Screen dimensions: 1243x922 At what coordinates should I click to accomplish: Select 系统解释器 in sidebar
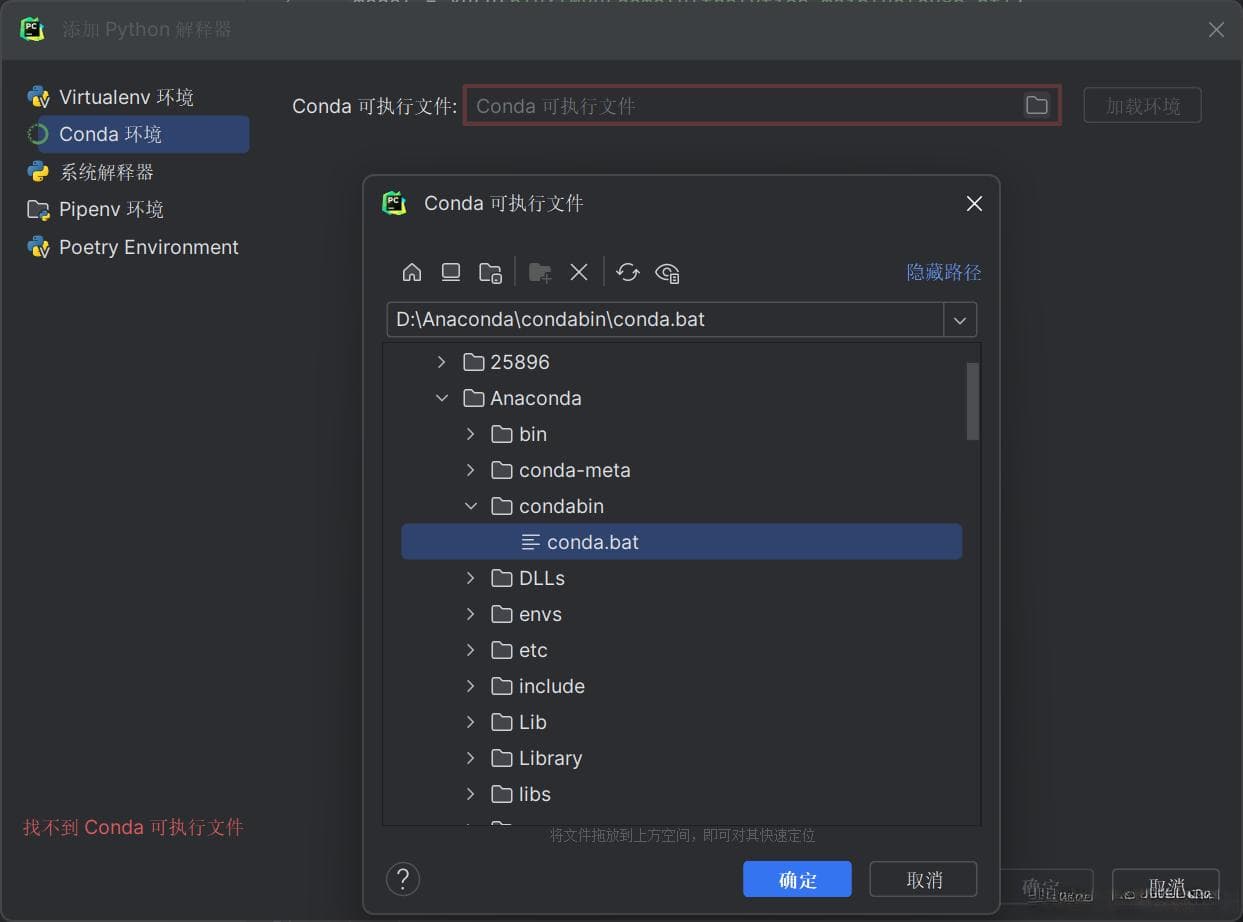pos(106,172)
